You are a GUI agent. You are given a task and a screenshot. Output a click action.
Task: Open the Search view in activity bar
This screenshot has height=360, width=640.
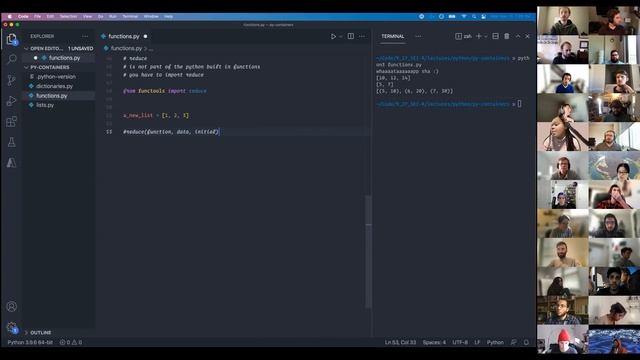(11, 59)
